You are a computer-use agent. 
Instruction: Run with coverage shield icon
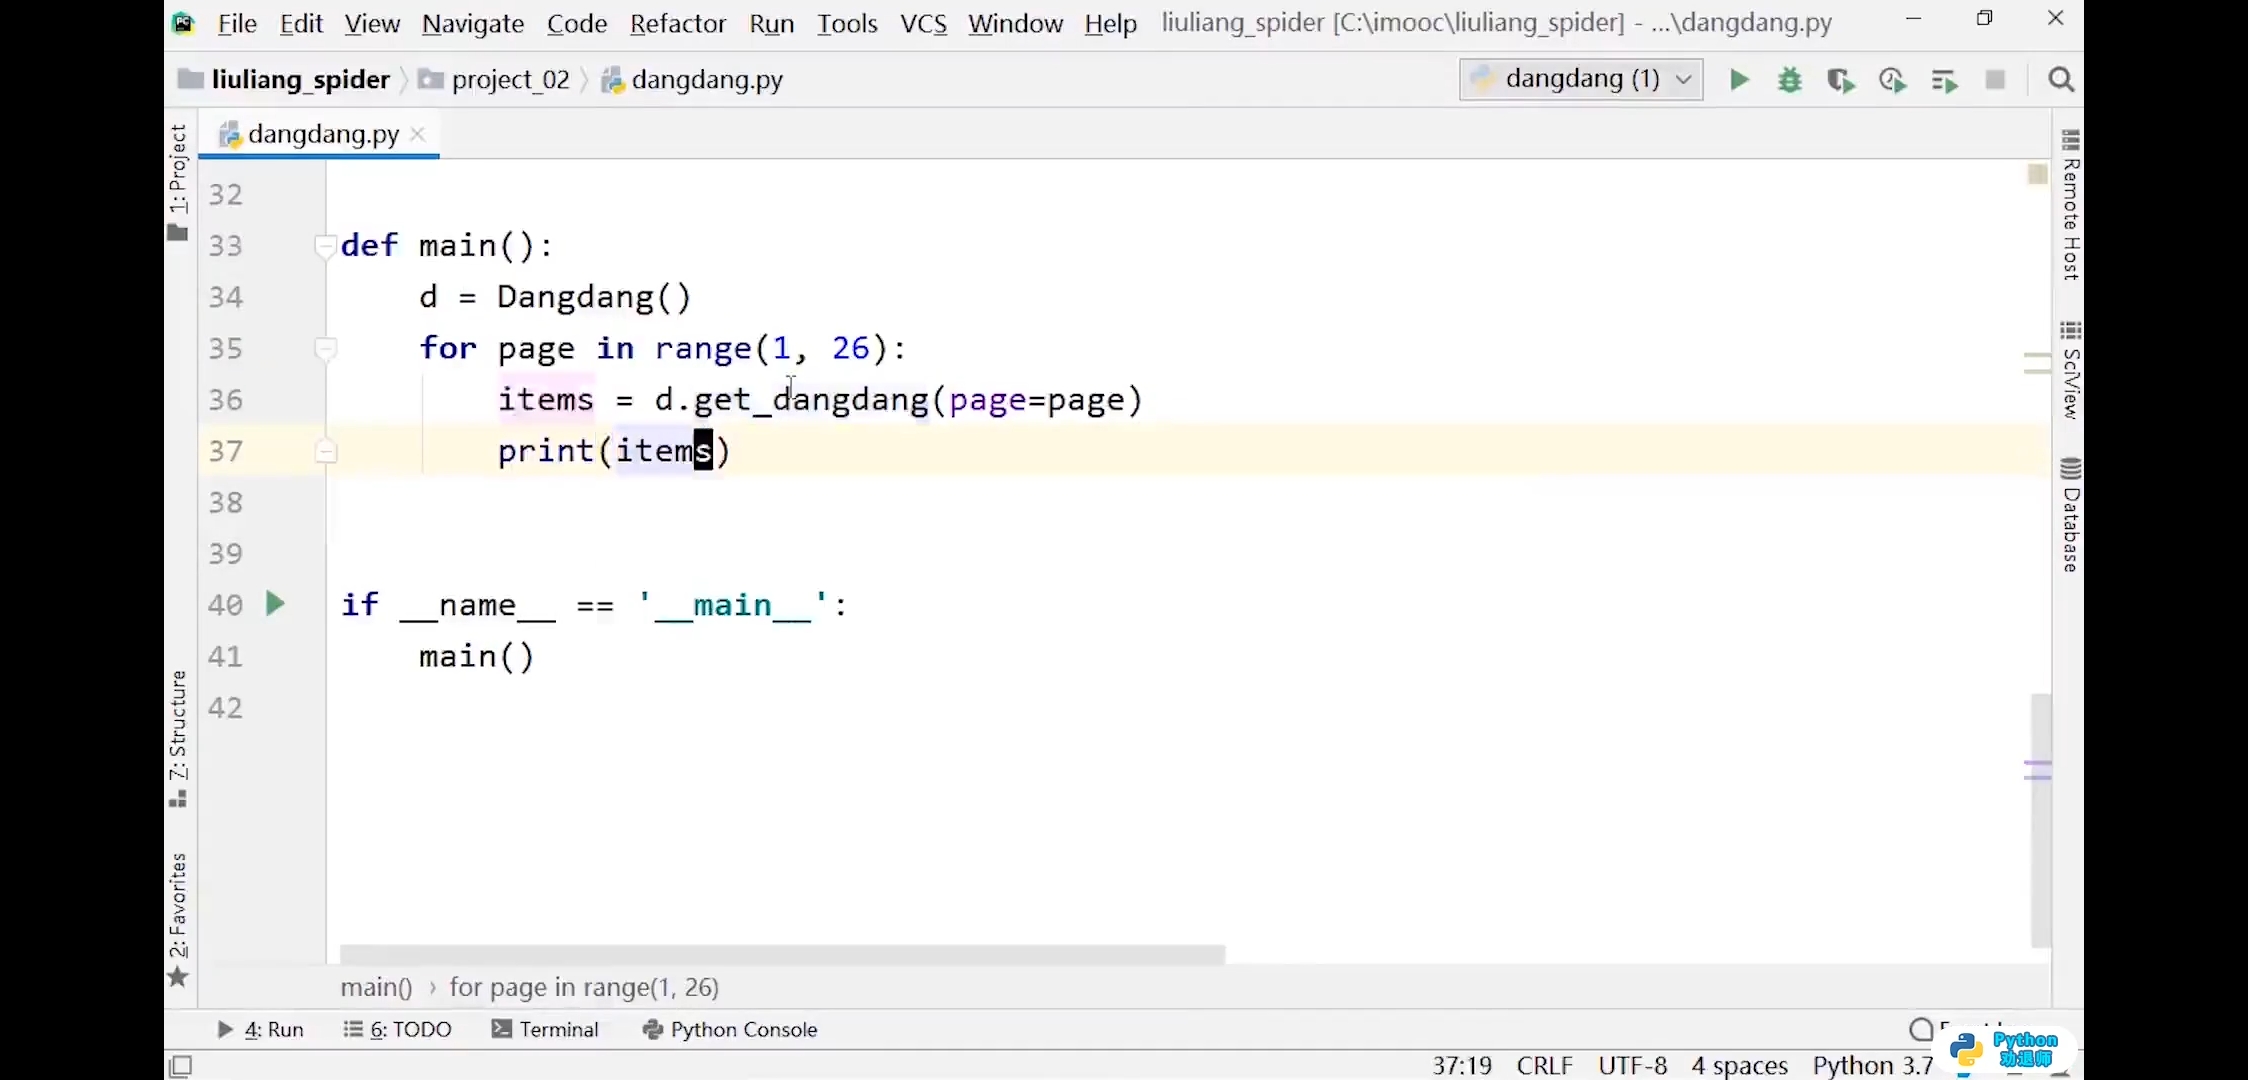pyautogui.click(x=1840, y=80)
